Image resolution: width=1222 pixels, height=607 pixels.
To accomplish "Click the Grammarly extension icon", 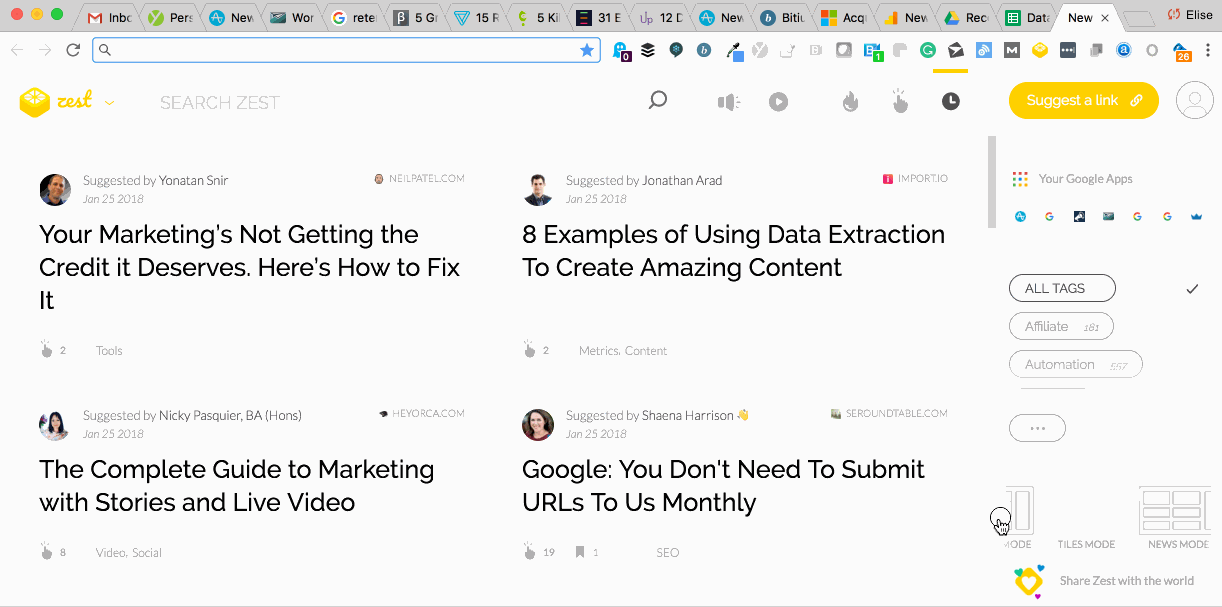I will [x=927, y=50].
